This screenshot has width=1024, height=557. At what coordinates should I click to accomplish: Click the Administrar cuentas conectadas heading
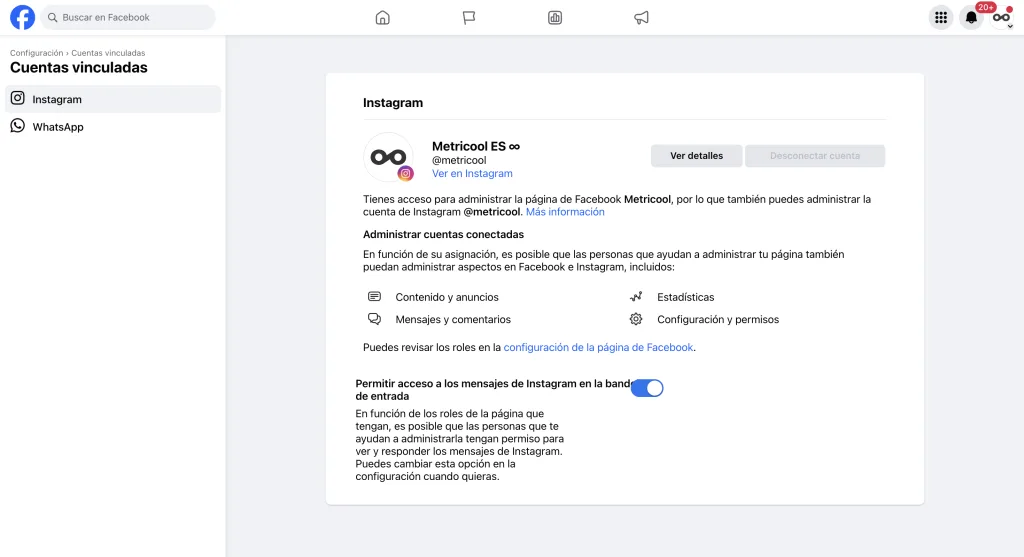pyautogui.click(x=443, y=234)
